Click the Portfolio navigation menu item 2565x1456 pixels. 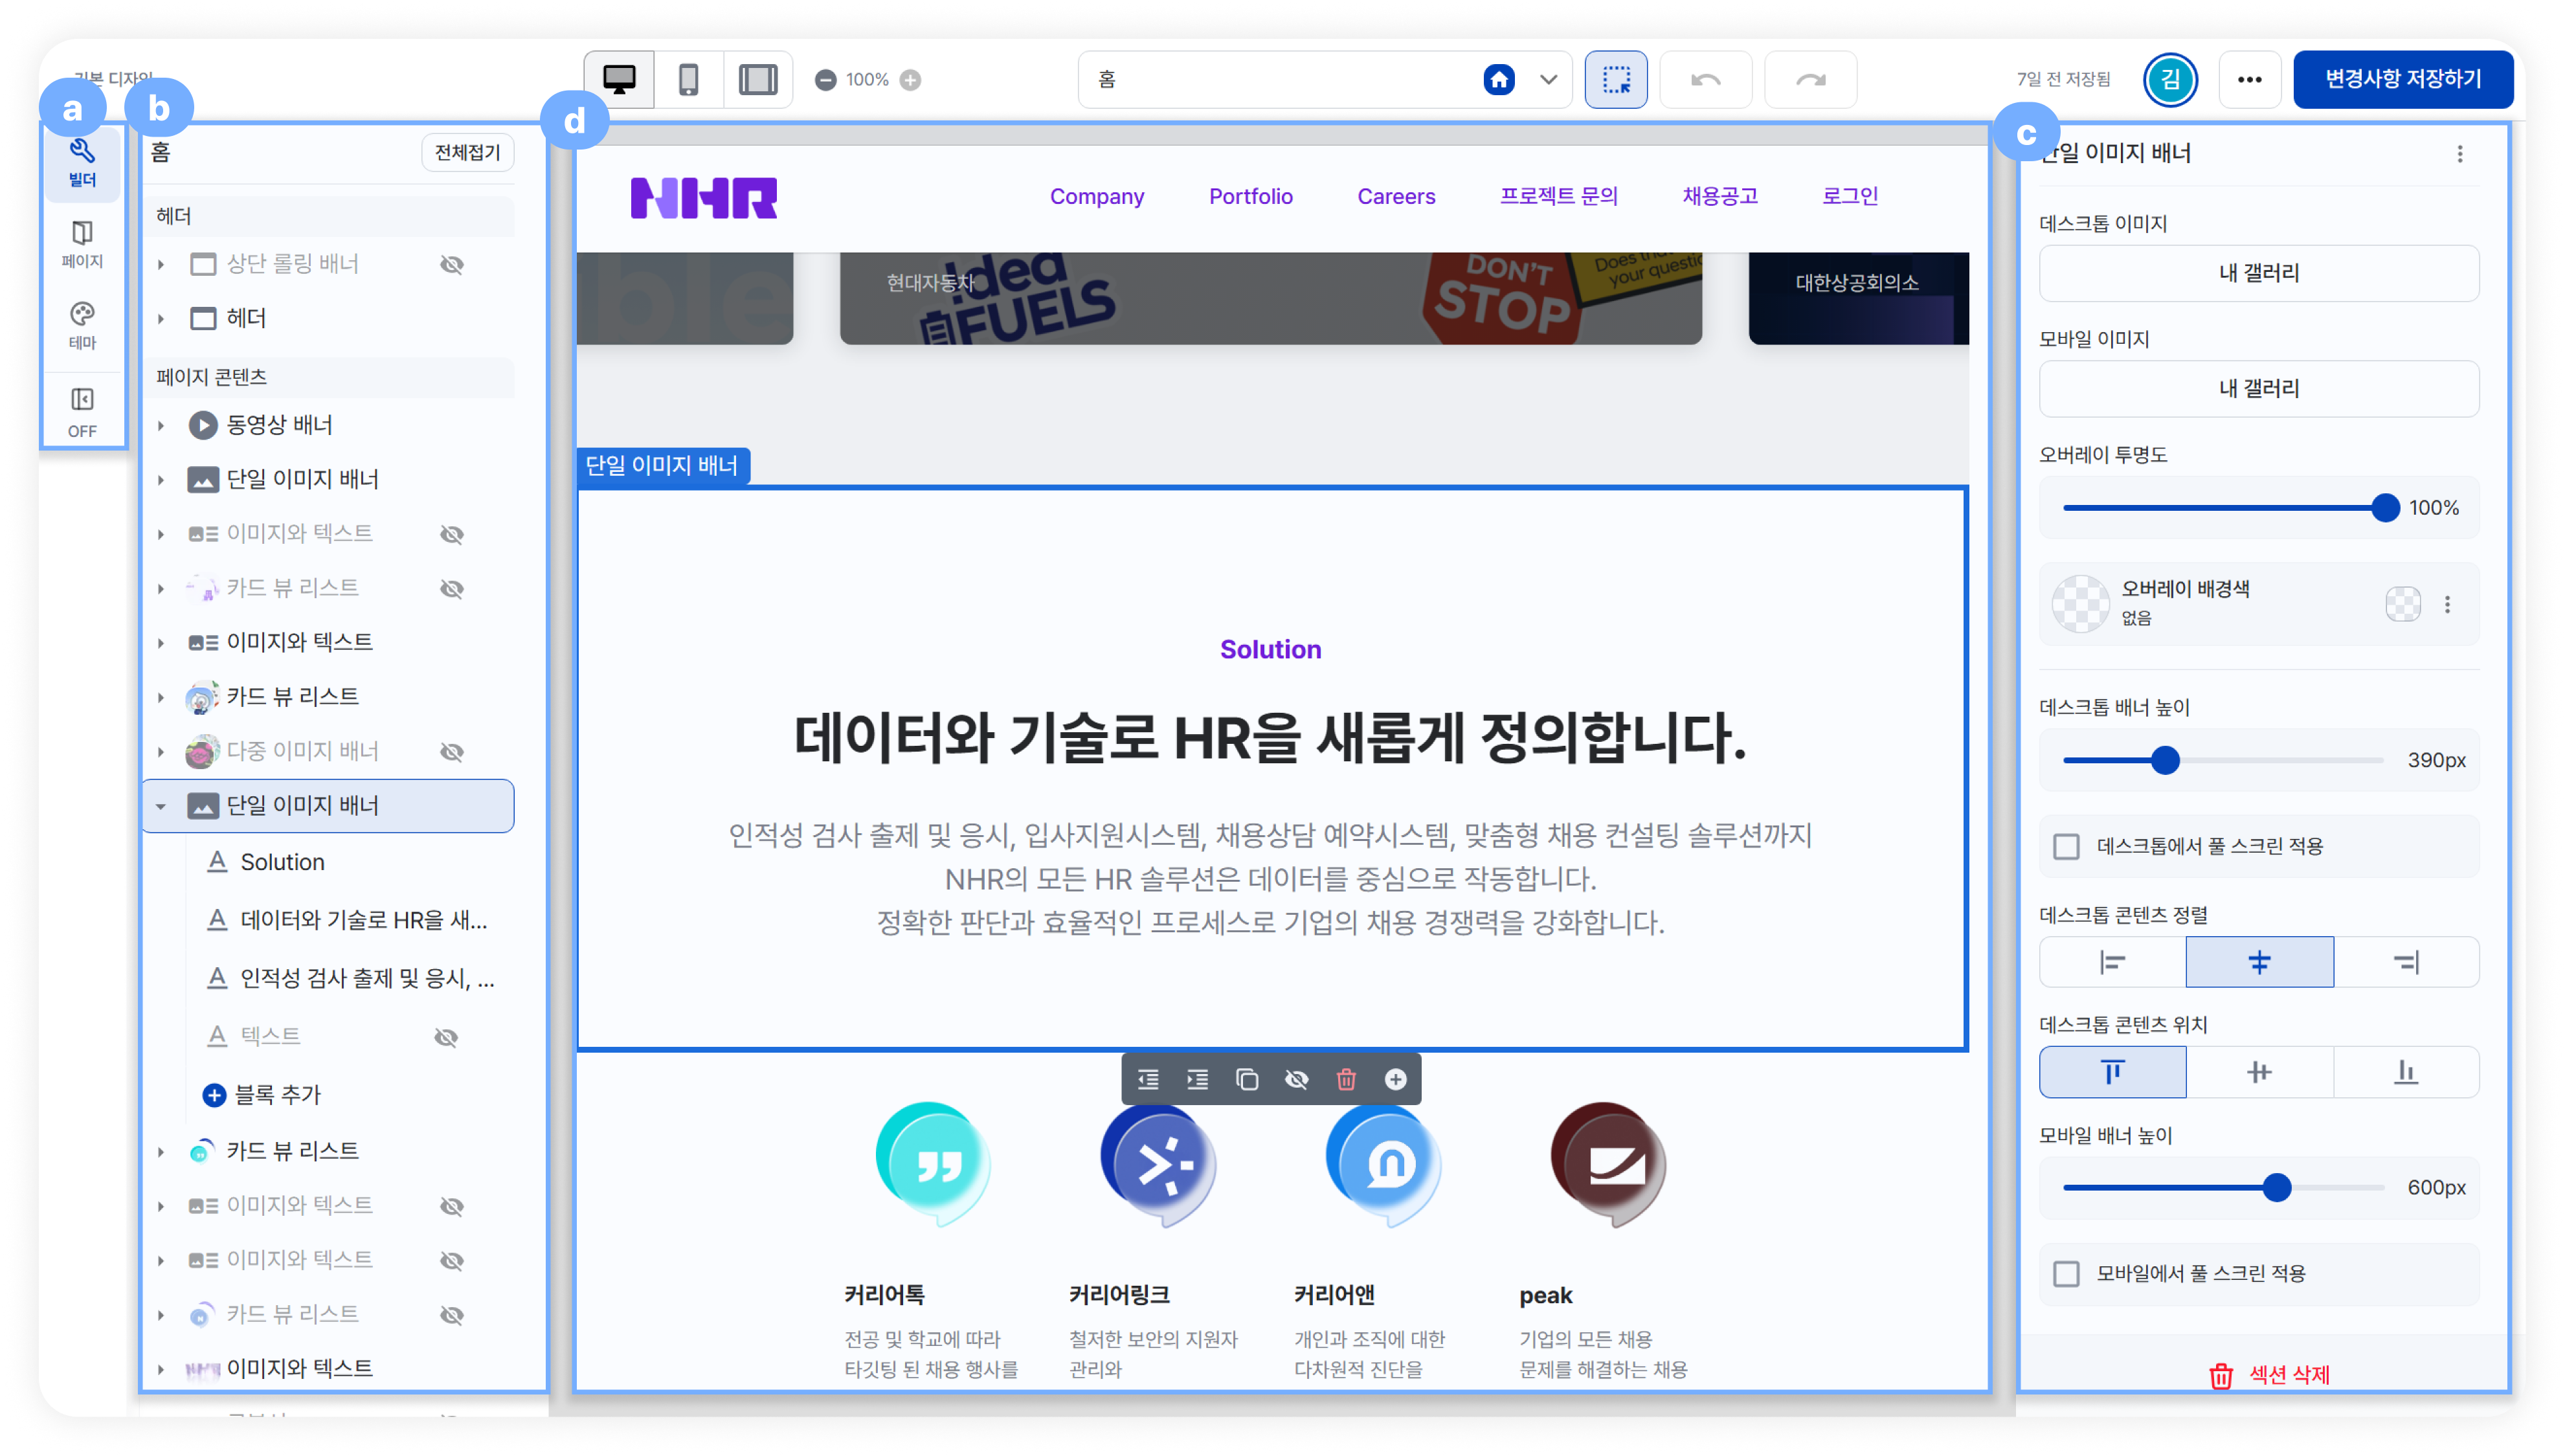coord(1250,196)
